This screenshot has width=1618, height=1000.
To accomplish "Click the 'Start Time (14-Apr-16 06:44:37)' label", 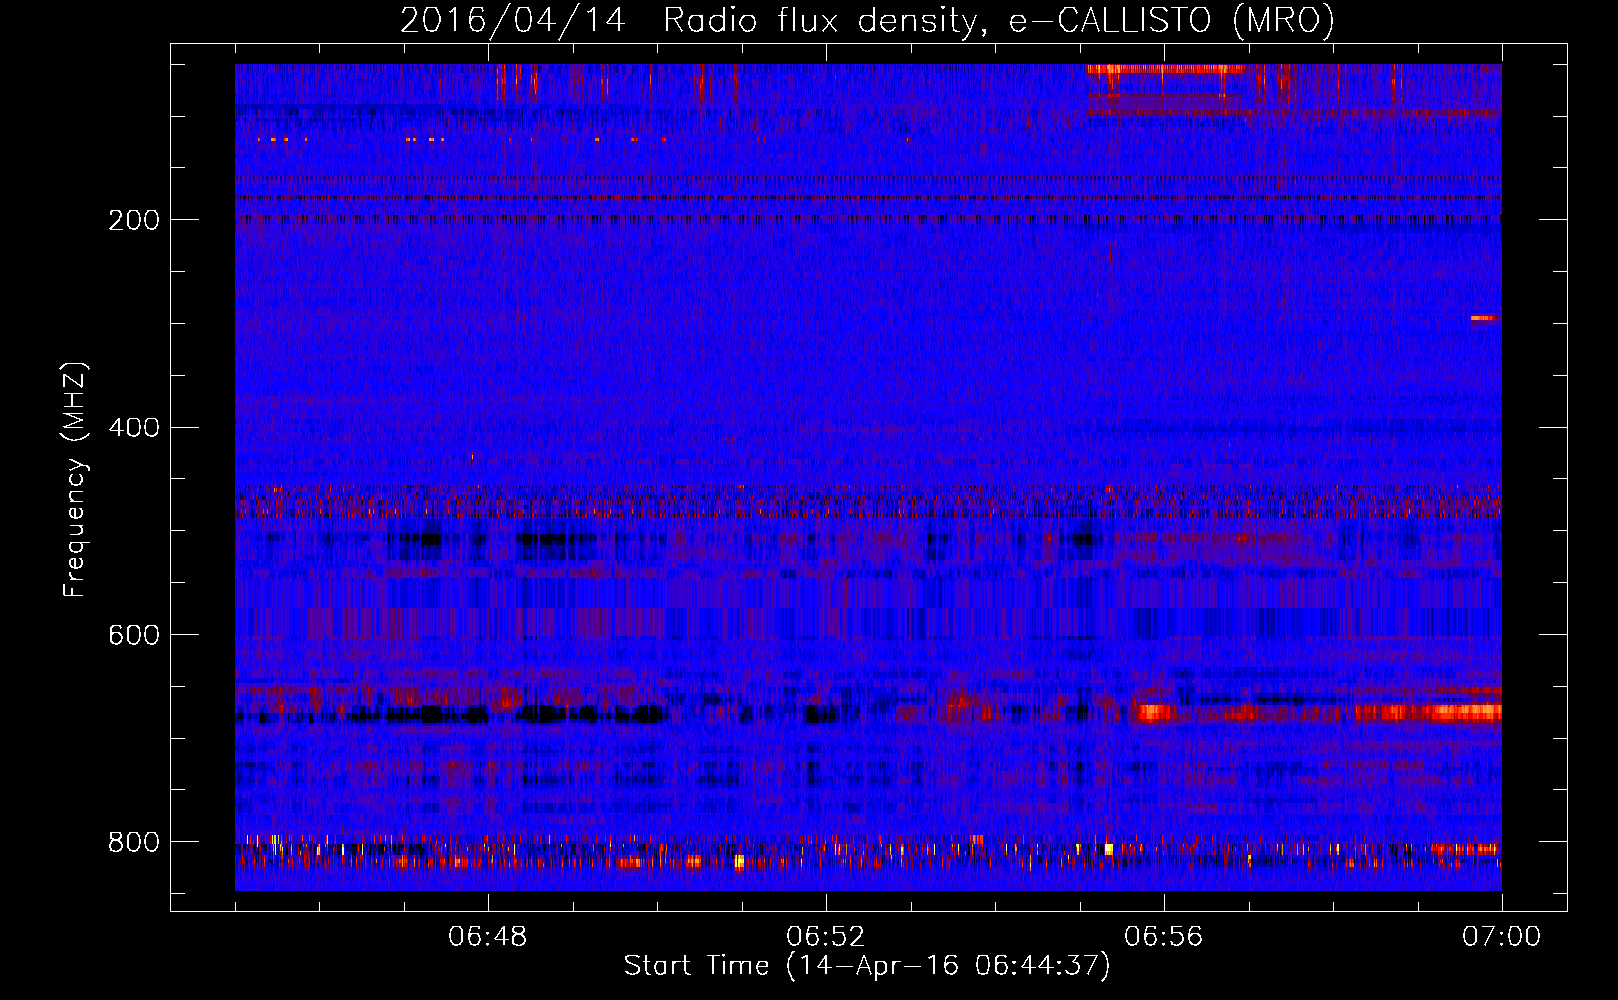I will tap(867, 966).
